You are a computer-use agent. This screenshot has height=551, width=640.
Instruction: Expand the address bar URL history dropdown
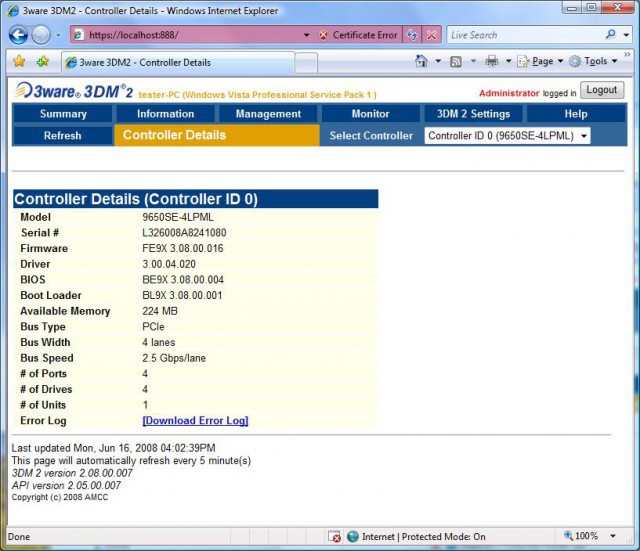pyautogui.click(x=307, y=36)
